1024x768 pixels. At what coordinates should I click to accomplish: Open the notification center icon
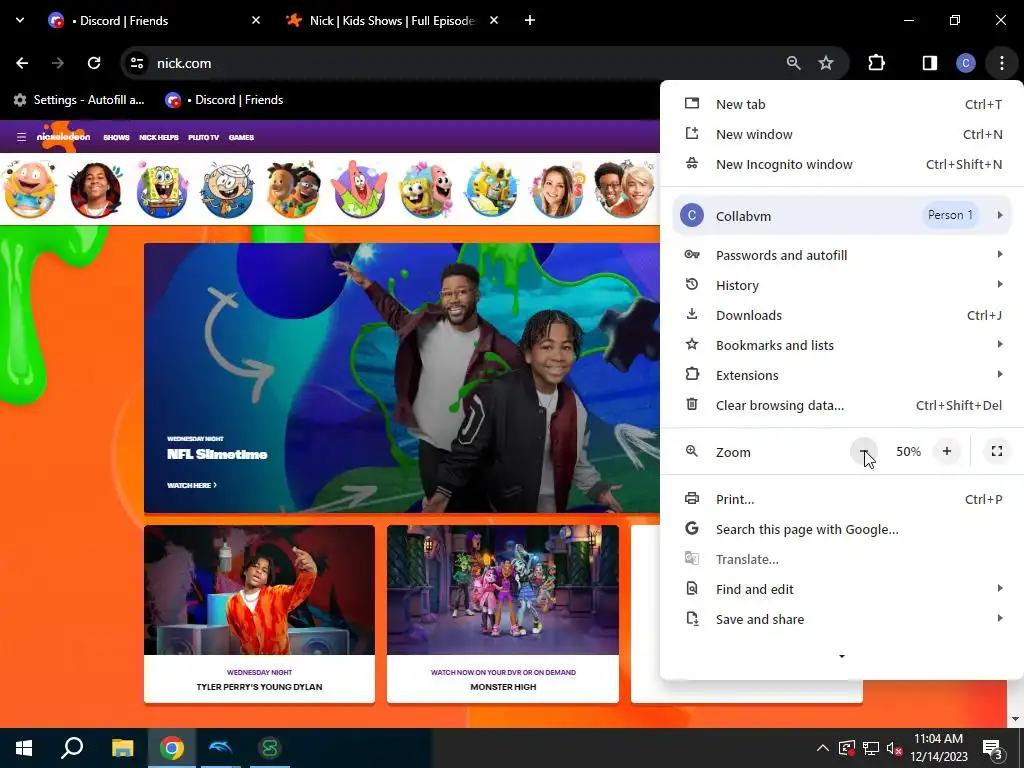click(x=993, y=750)
